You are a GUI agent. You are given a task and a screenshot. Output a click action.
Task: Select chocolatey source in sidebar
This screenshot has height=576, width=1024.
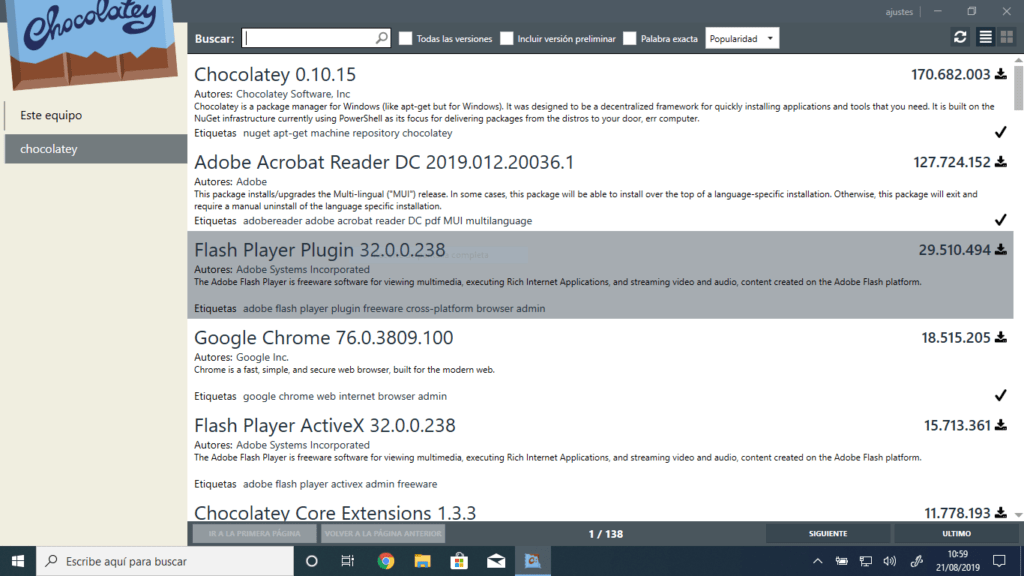point(95,149)
